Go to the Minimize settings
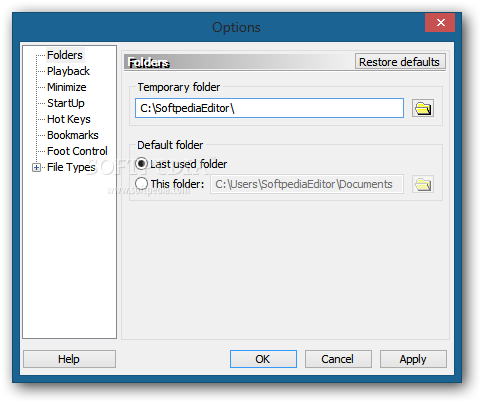 (x=67, y=87)
